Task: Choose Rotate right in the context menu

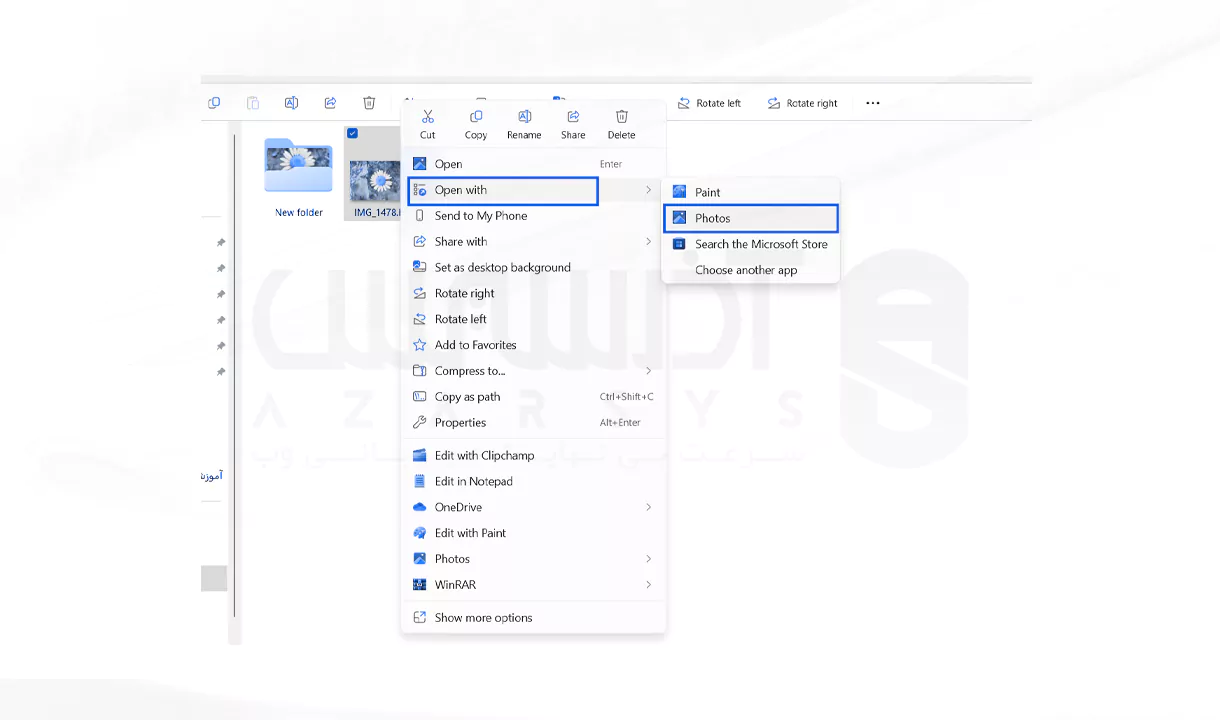Action: [534, 294]
